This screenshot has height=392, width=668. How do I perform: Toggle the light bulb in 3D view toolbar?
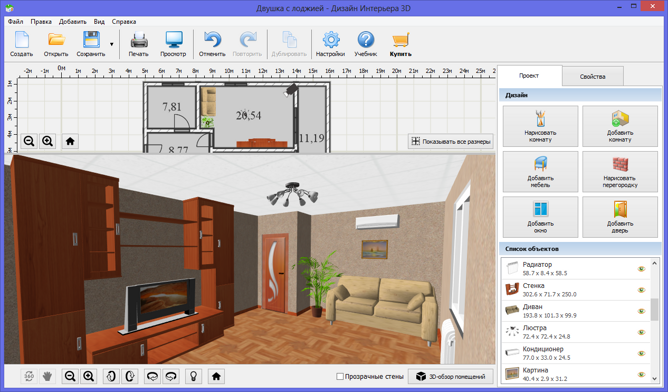coord(193,376)
